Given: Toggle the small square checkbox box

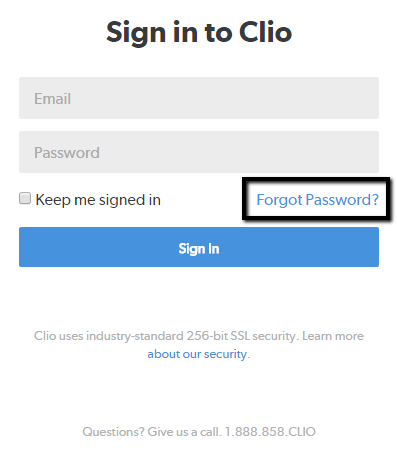Looking at the screenshot, I should 25,198.
